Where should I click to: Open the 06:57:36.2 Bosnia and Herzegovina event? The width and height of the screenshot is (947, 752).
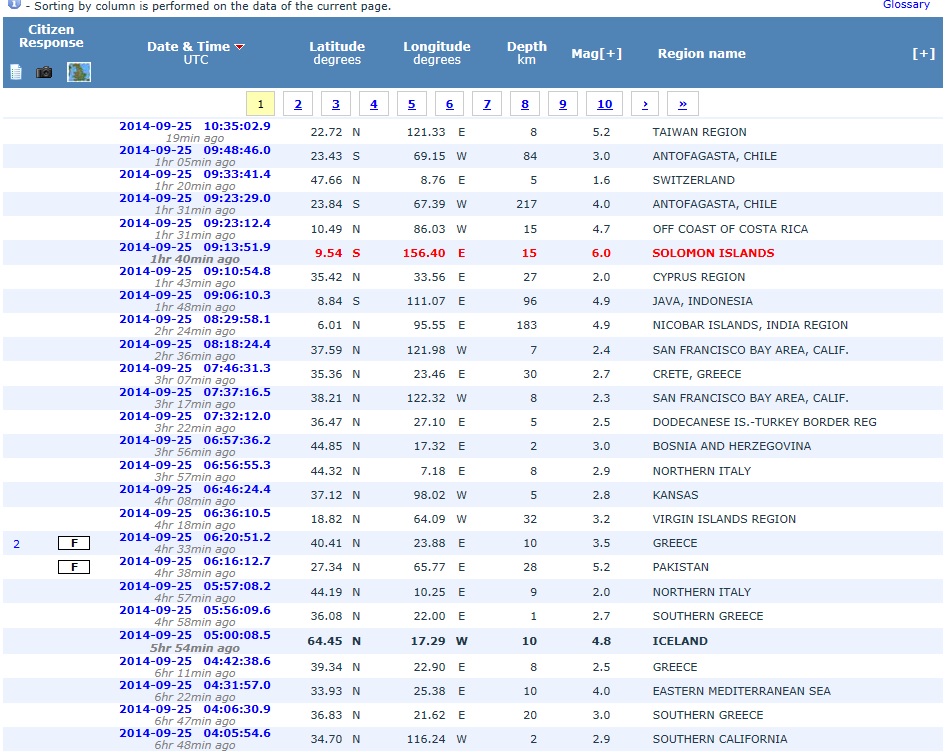[194, 440]
